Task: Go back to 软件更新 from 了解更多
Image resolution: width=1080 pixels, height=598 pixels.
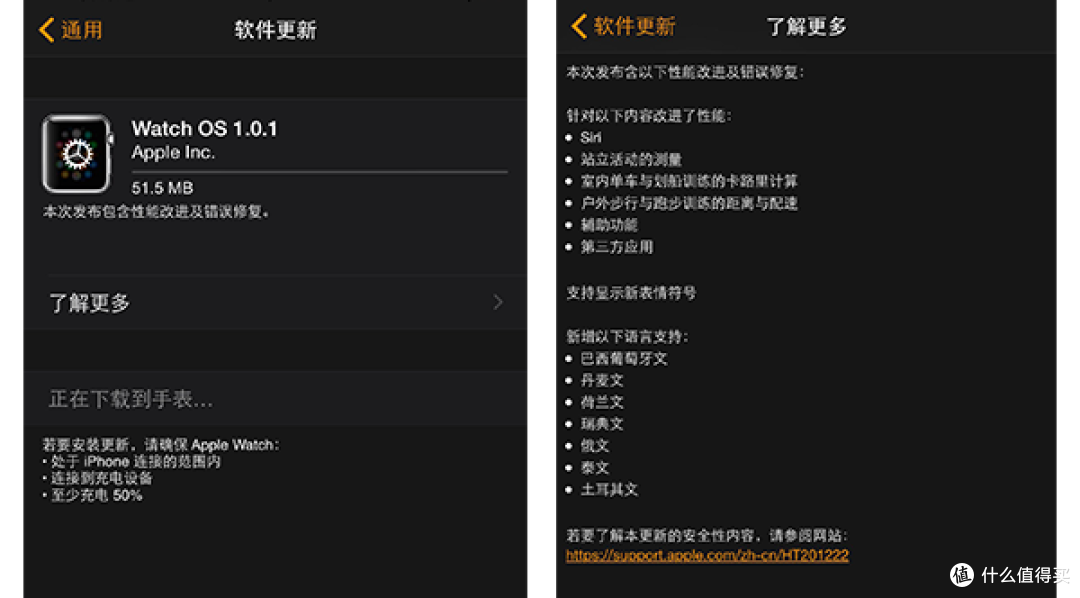Action: [x=623, y=27]
